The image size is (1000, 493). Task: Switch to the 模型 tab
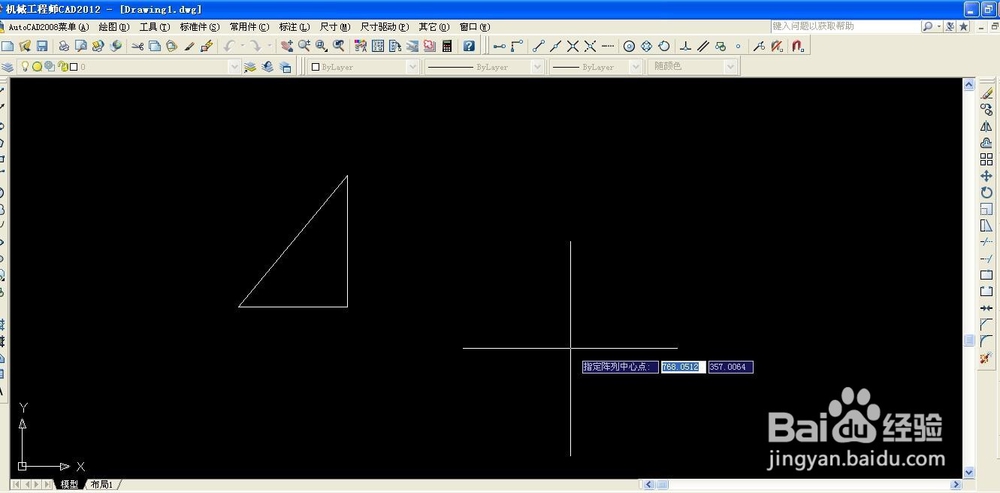click(x=69, y=485)
